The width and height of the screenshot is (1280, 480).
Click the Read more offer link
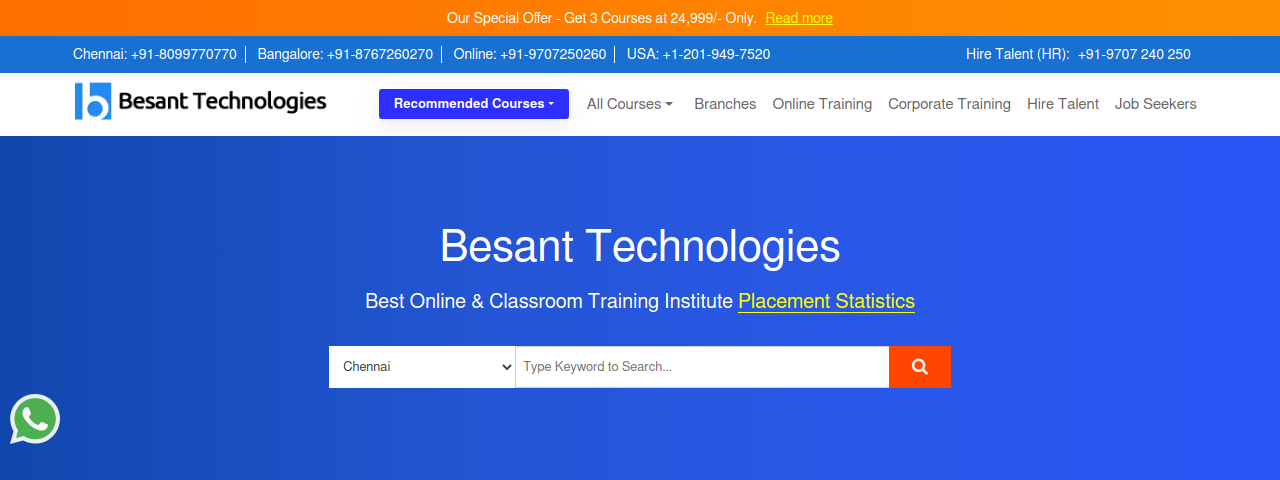[799, 18]
